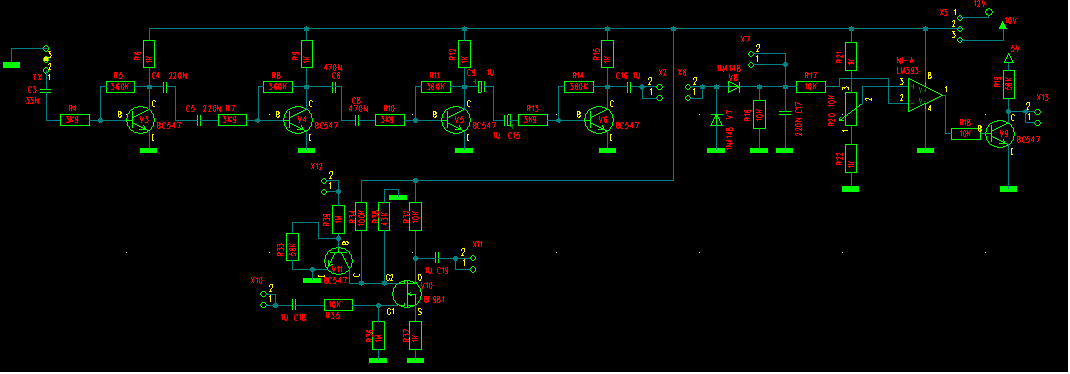The width and height of the screenshot is (1070, 374).
Task: Select transistor V6 symbol
Action: point(598,121)
